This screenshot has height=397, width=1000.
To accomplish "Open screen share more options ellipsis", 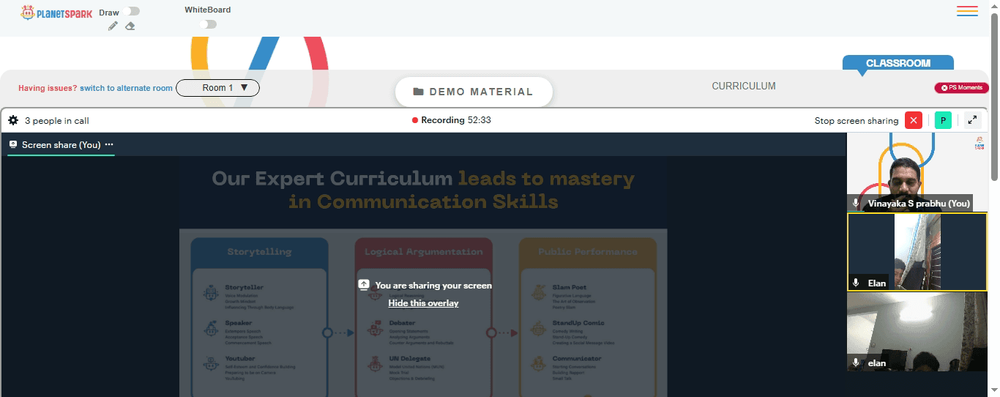I will [109, 145].
